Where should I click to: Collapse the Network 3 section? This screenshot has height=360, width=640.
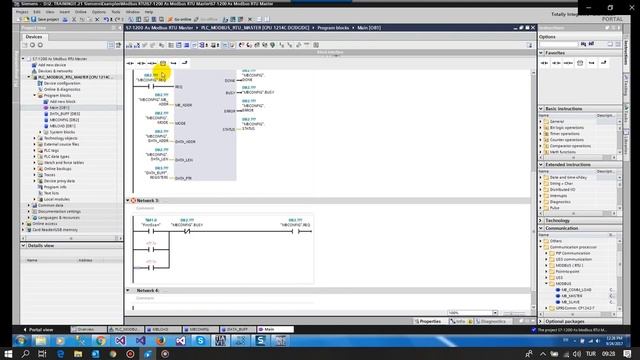click(x=128, y=200)
